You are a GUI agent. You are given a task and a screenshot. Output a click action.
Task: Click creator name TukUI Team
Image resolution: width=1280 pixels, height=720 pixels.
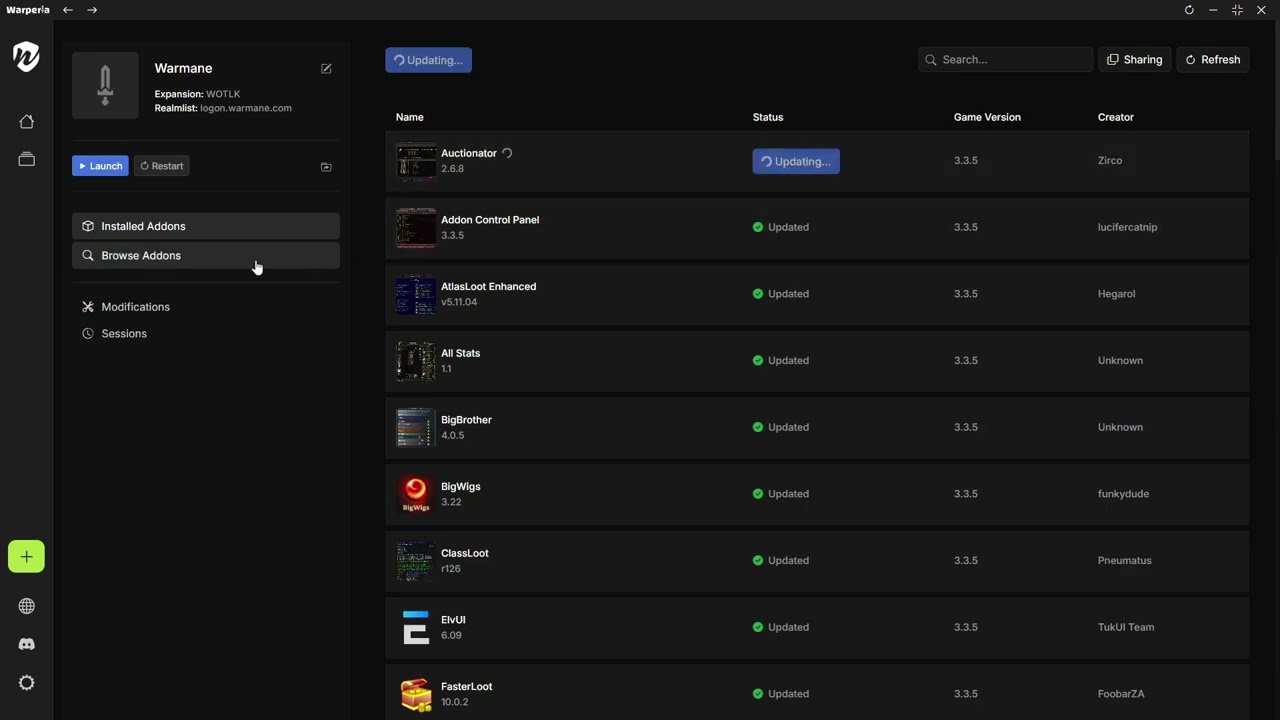1126,627
